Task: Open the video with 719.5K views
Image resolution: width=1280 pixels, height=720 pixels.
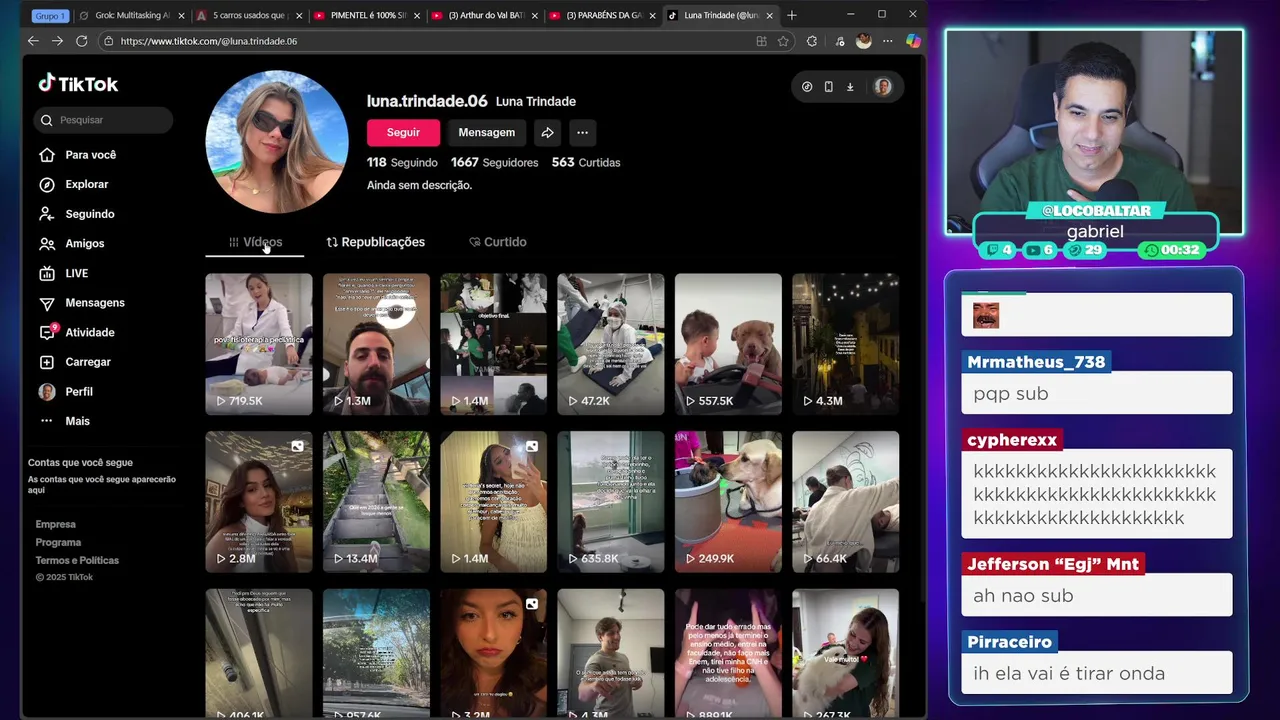Action: 259,344
